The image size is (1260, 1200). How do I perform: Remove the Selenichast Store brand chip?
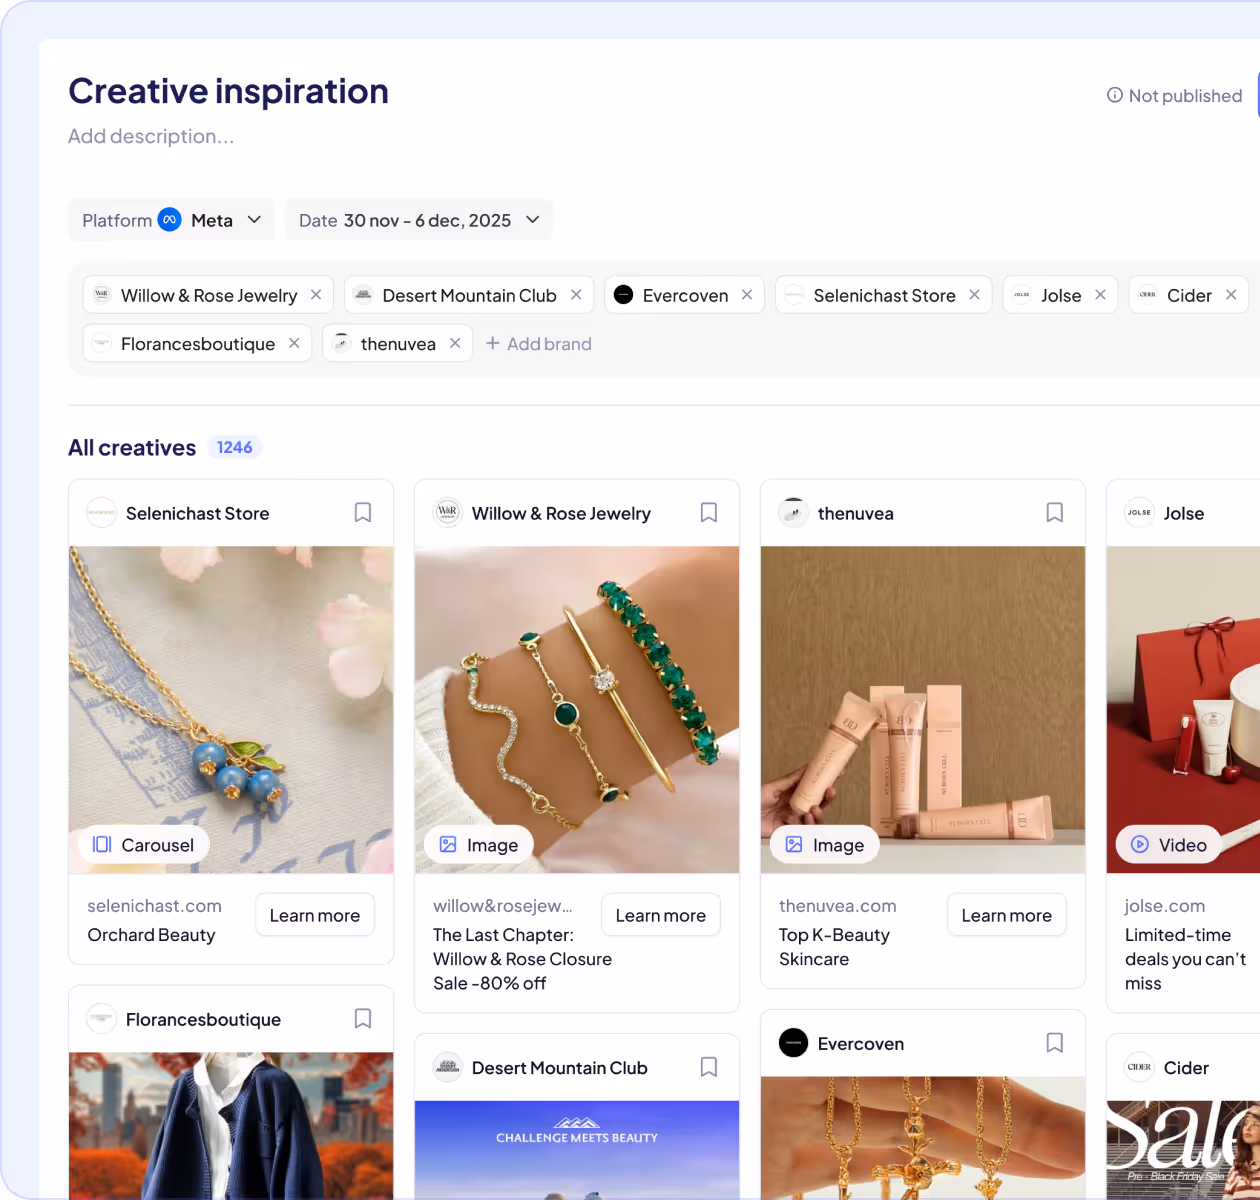974,295
